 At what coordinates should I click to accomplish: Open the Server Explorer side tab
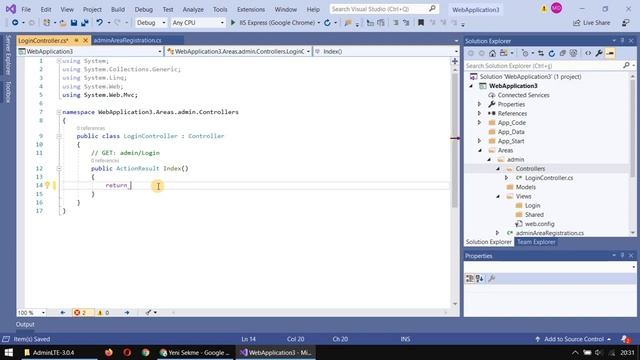[x=8, y=55]
